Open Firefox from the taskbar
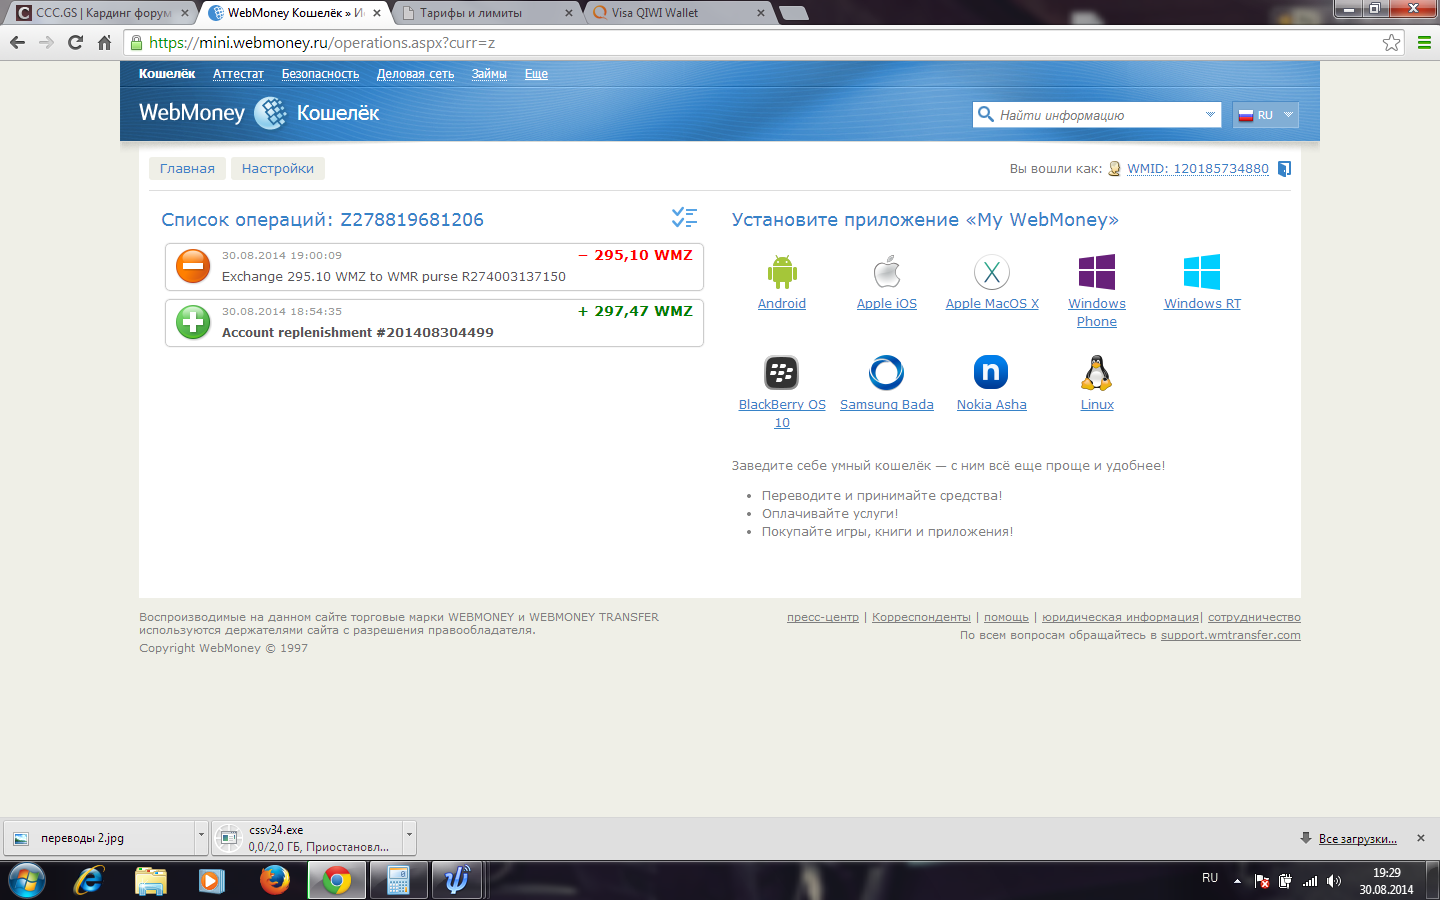Image resolution: width=1440 pixels, height=900 pixels. coord(274,880)
